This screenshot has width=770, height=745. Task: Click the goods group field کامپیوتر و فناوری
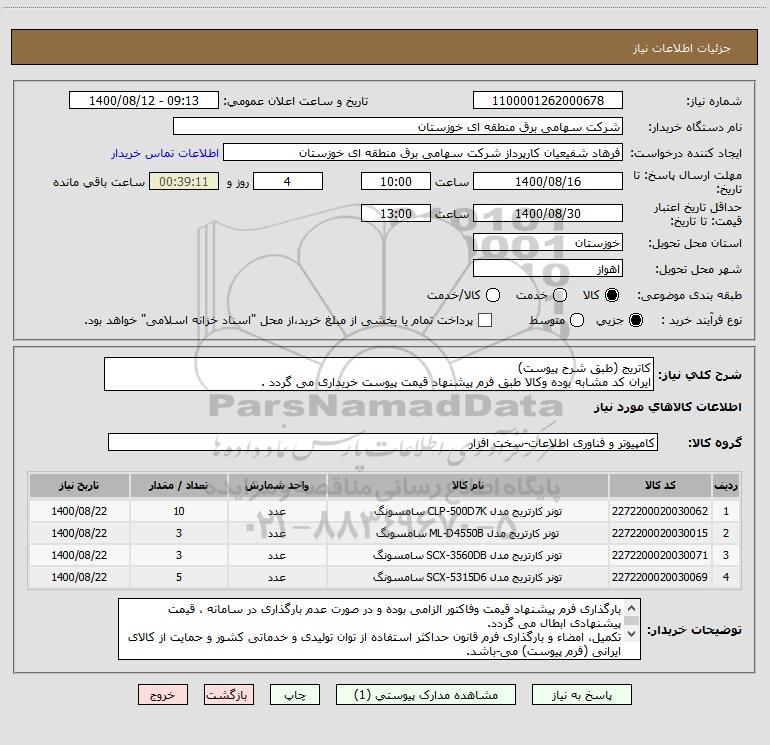coord(383,442)
